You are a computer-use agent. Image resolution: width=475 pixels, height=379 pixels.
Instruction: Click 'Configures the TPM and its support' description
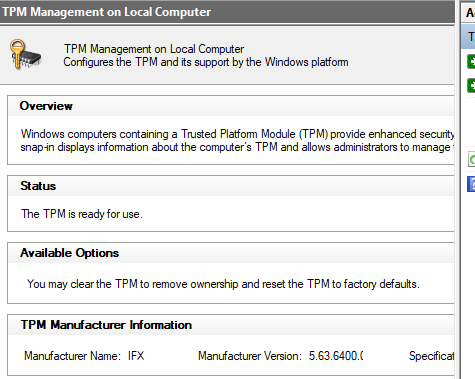click(x=206, y=62)
